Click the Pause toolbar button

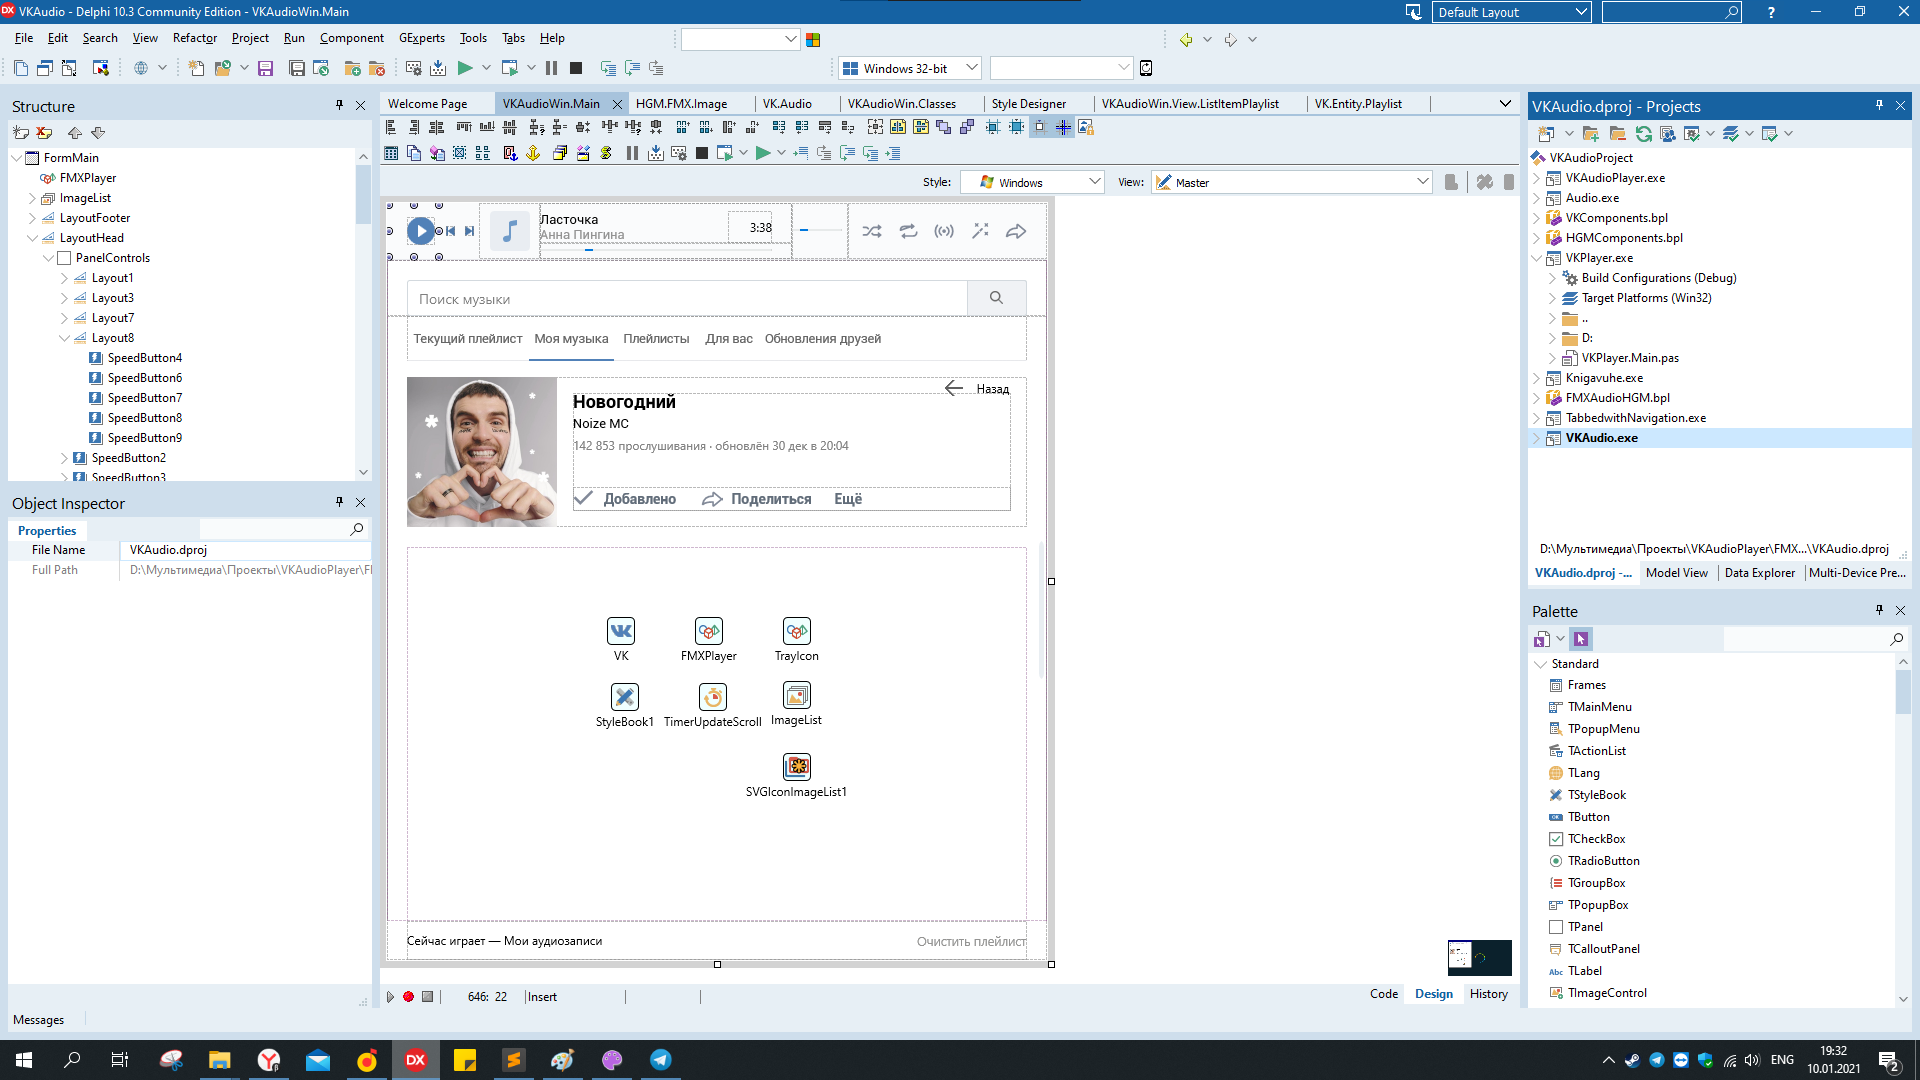pos(552,69)
